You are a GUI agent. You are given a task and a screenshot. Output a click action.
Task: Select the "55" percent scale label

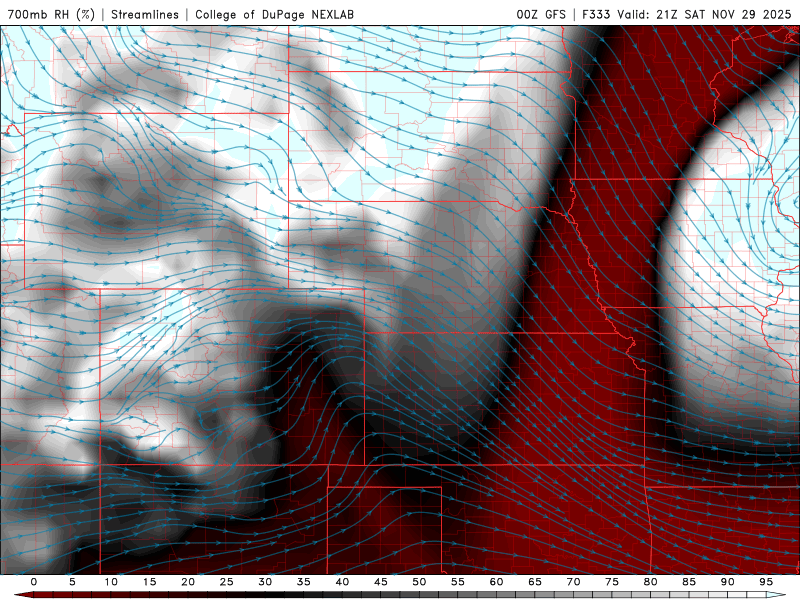pos(458,582)
